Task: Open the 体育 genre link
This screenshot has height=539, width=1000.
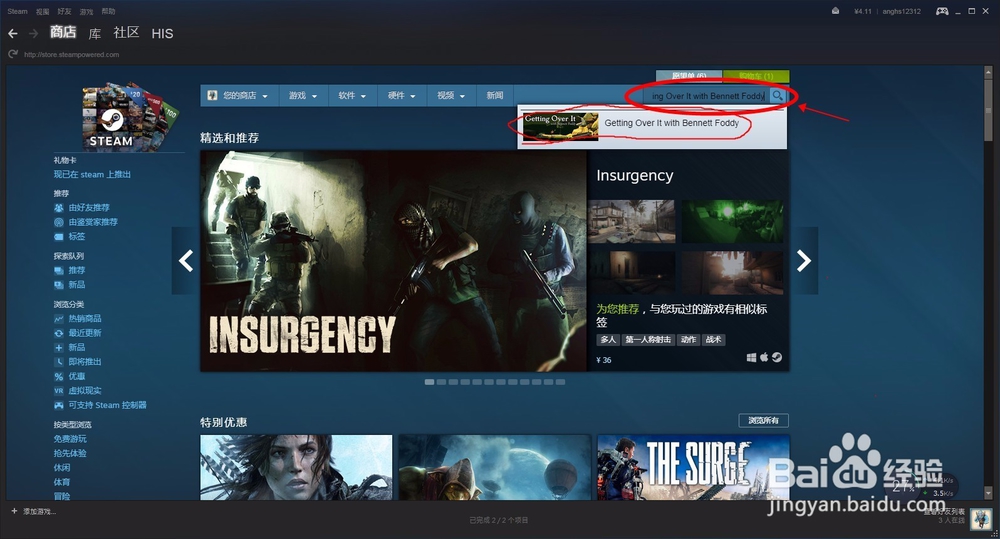Action: click(x=62, y=482)
